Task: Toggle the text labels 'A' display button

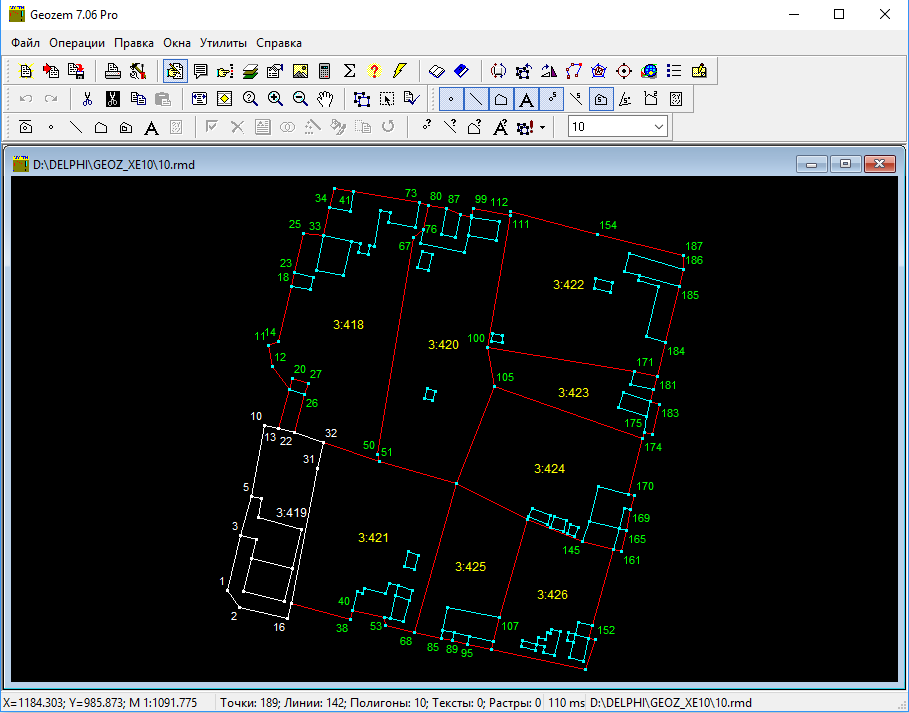Action: click(526, 99)
